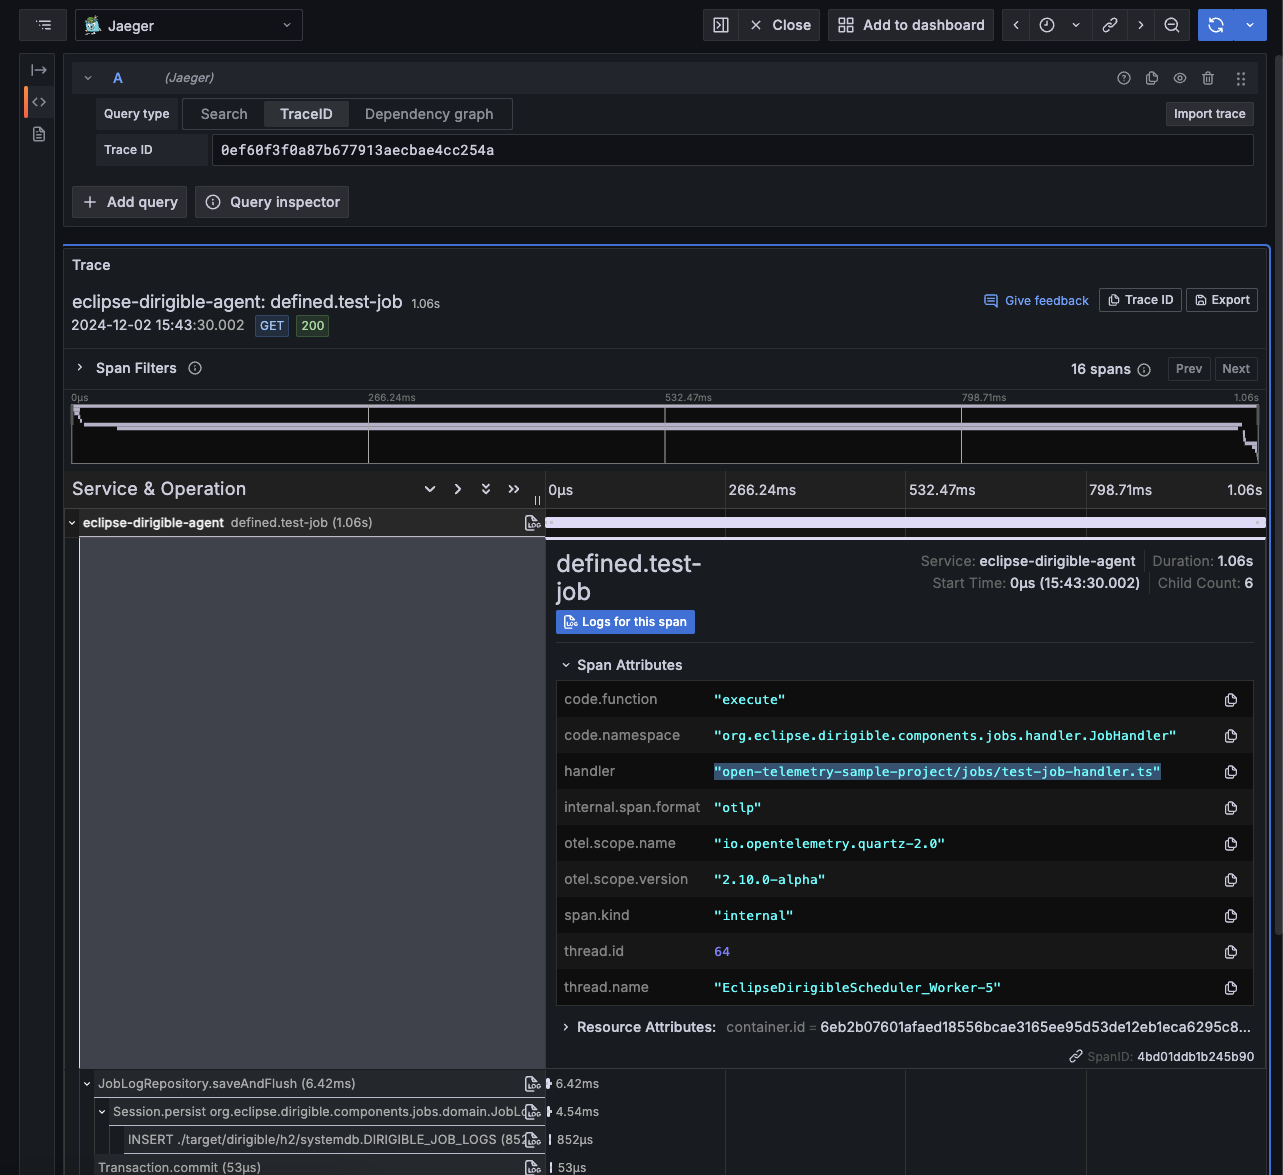Duplicate query A
1283x1175 pixels.
(1152, 78)
